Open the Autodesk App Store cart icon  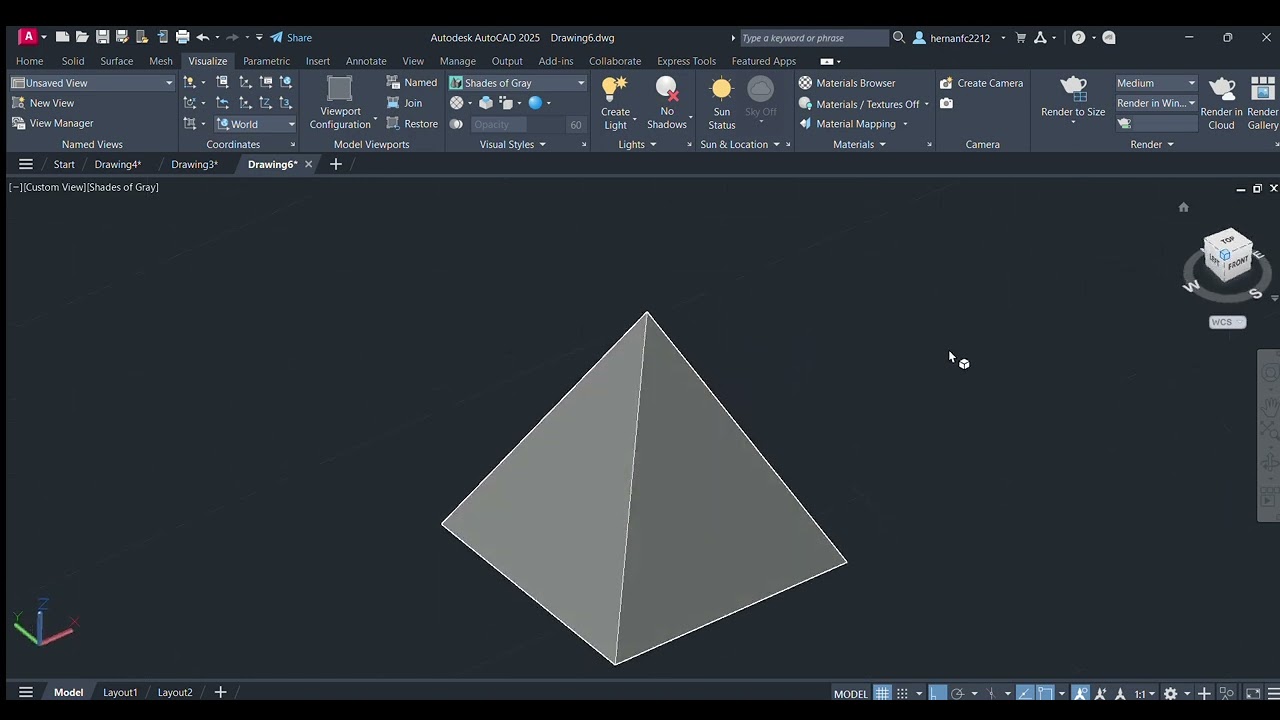[1021, 37]
